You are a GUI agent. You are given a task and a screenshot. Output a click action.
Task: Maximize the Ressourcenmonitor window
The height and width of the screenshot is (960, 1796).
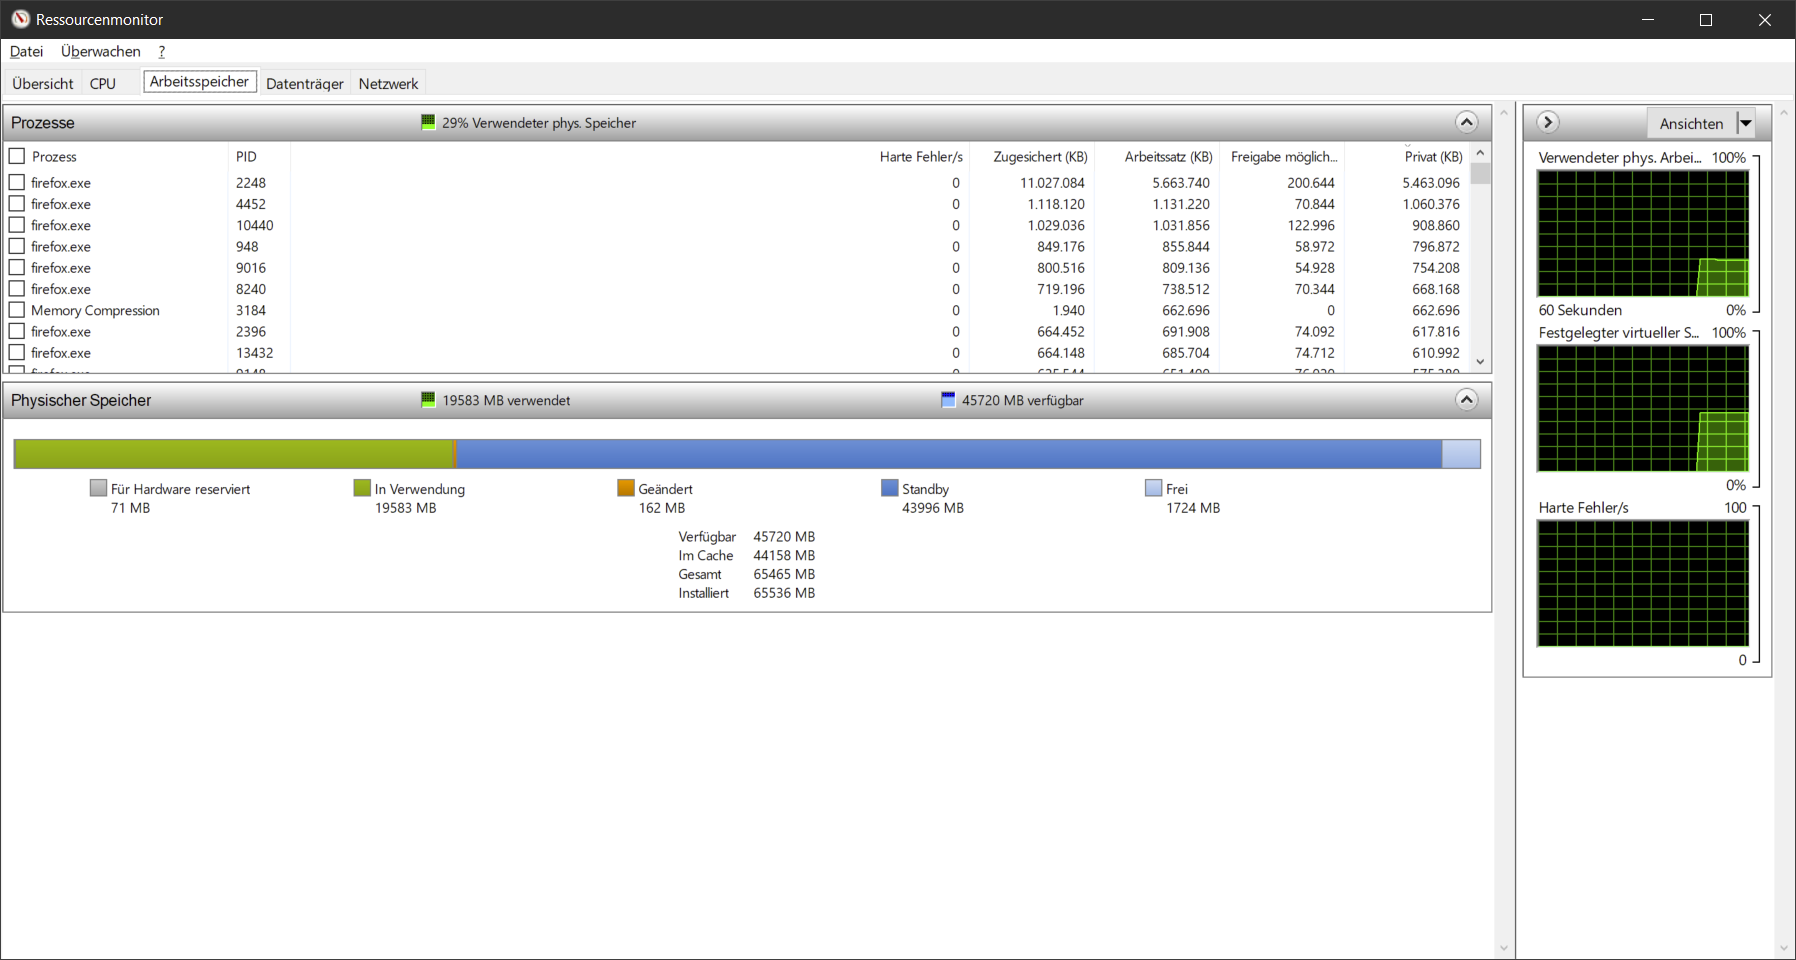(1706, 19)
